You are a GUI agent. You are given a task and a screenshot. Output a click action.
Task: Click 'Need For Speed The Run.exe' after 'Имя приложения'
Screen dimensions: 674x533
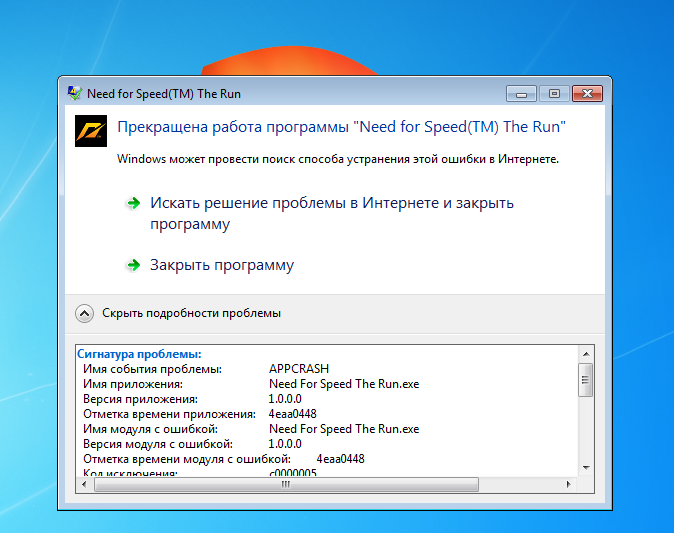(x=344, y=384)
